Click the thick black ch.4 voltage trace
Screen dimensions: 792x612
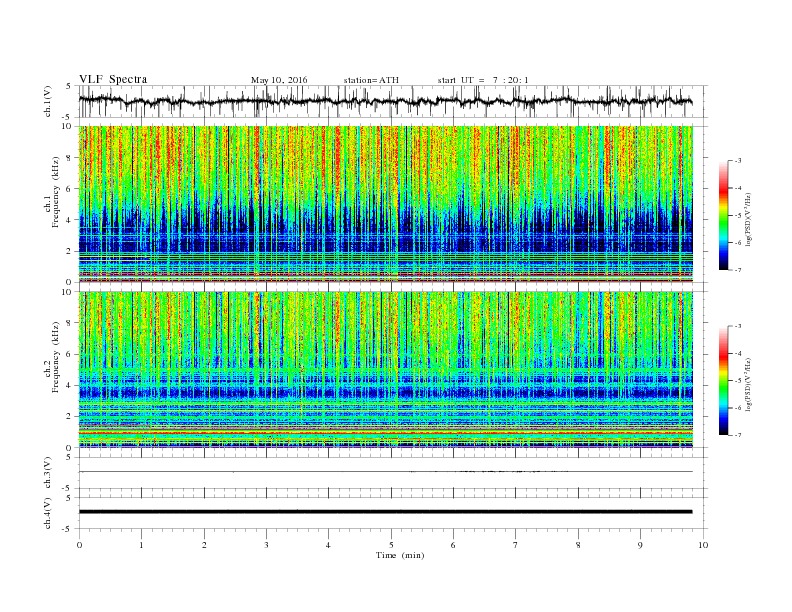pos(385,512)
